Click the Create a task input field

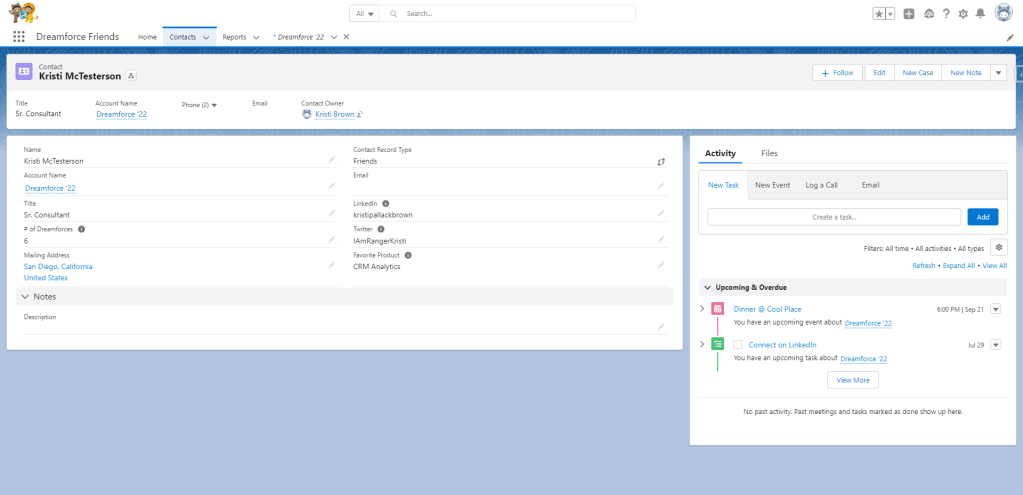833,217
